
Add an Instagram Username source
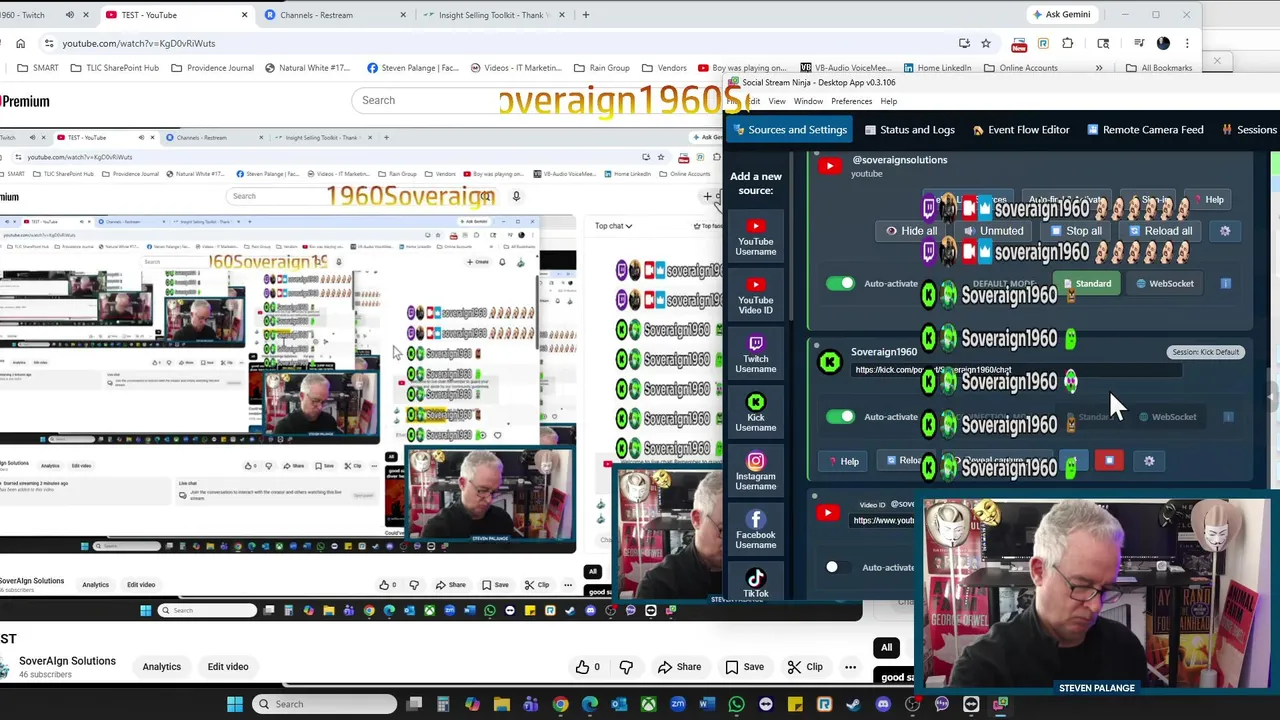(x=756, y=471)
